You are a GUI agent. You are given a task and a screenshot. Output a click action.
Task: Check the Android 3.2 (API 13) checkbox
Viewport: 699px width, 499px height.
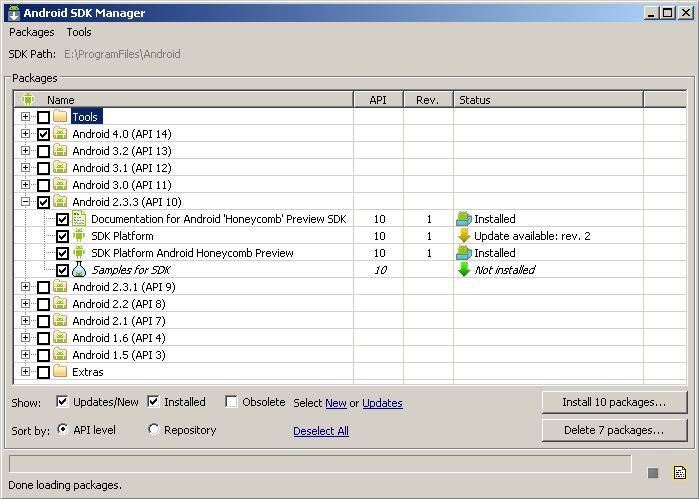tap(43, 151)
